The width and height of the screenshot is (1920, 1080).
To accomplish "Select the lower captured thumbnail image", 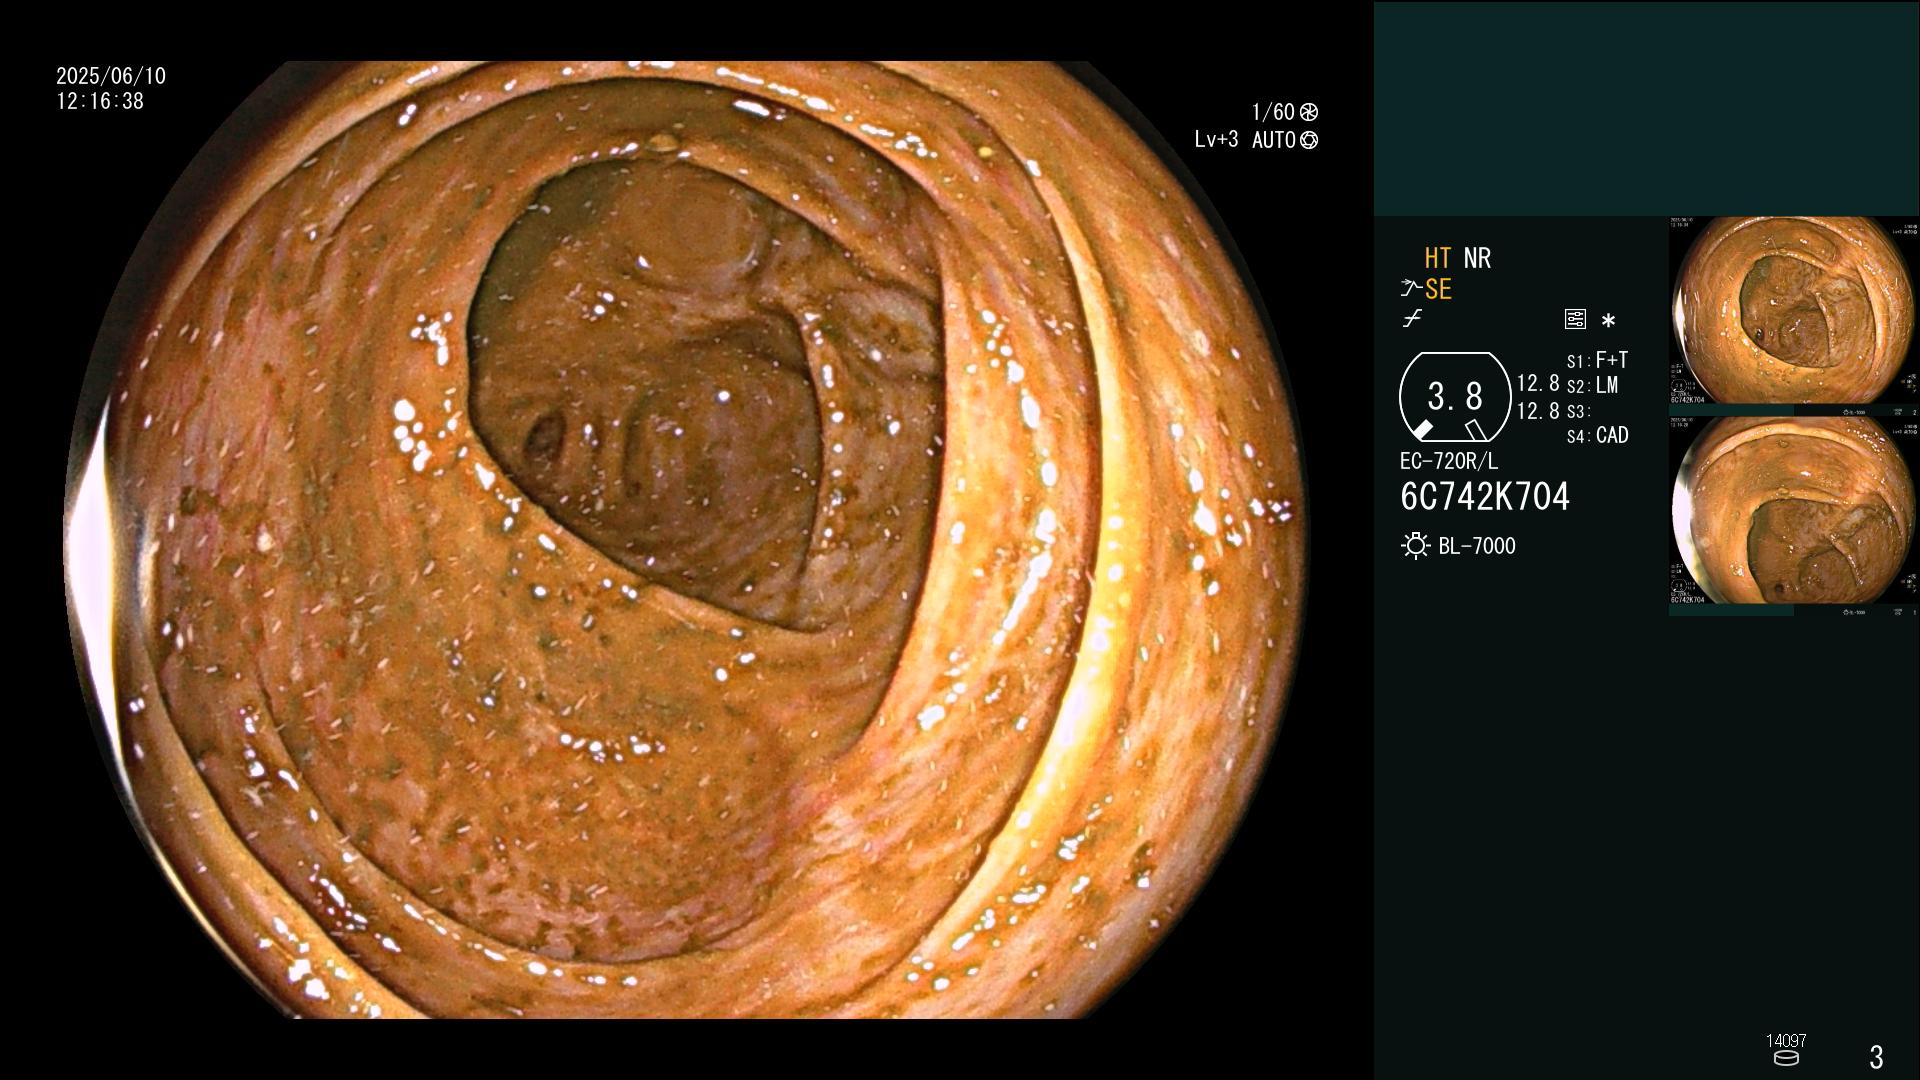I will click(1794, 510).
